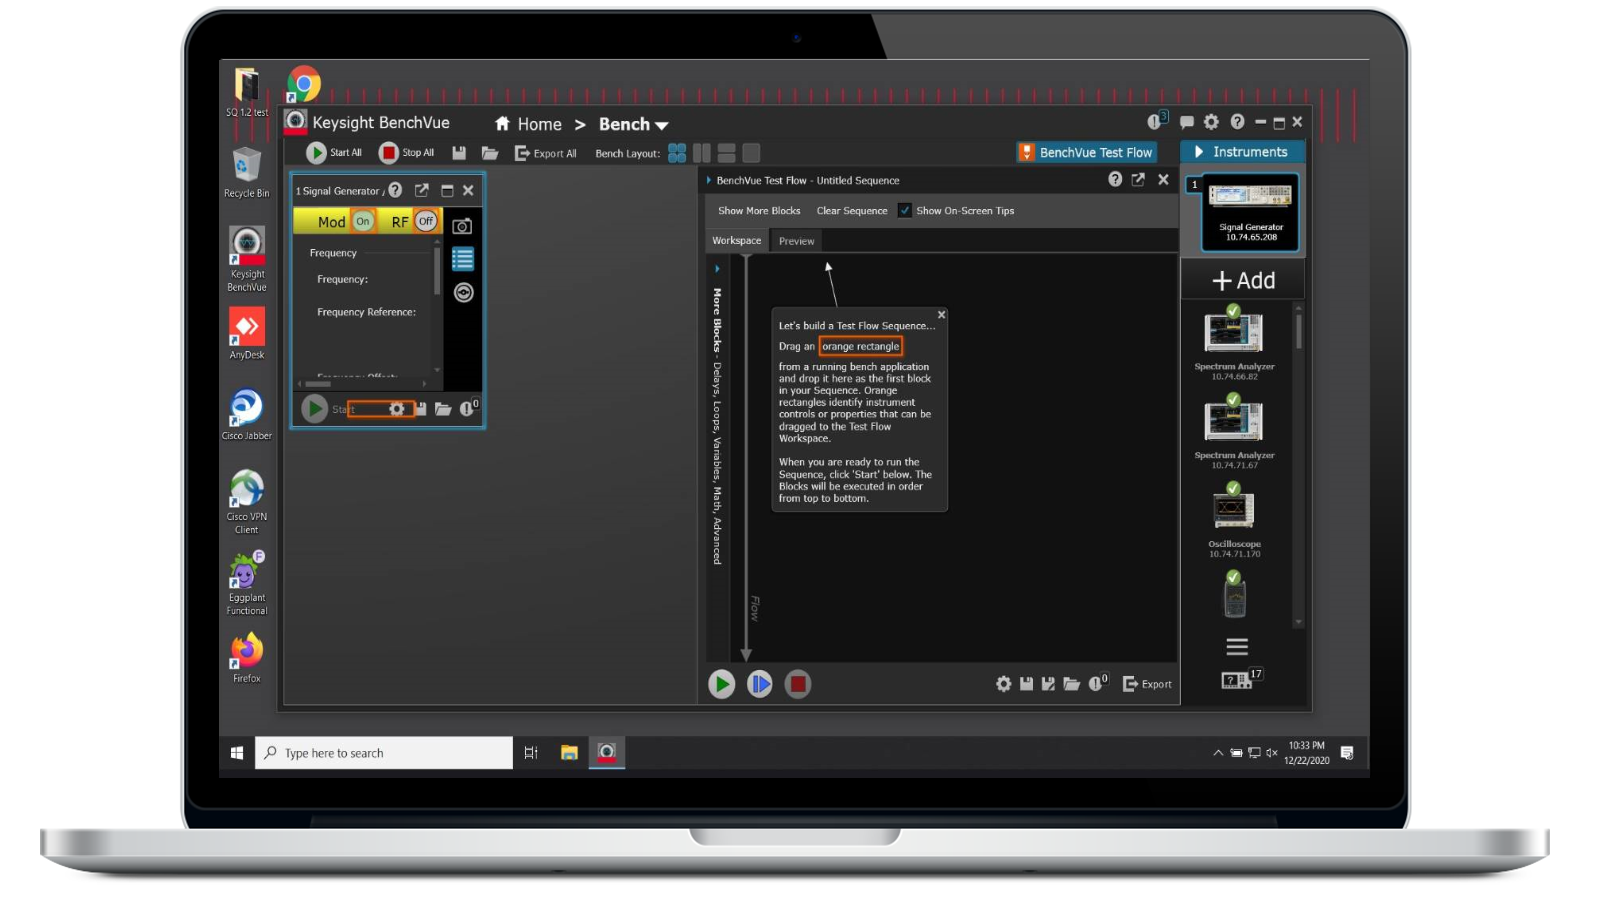Switch to the Workspace tab
The height and width of the screenshot is (900, 1600).
point(737,241)
